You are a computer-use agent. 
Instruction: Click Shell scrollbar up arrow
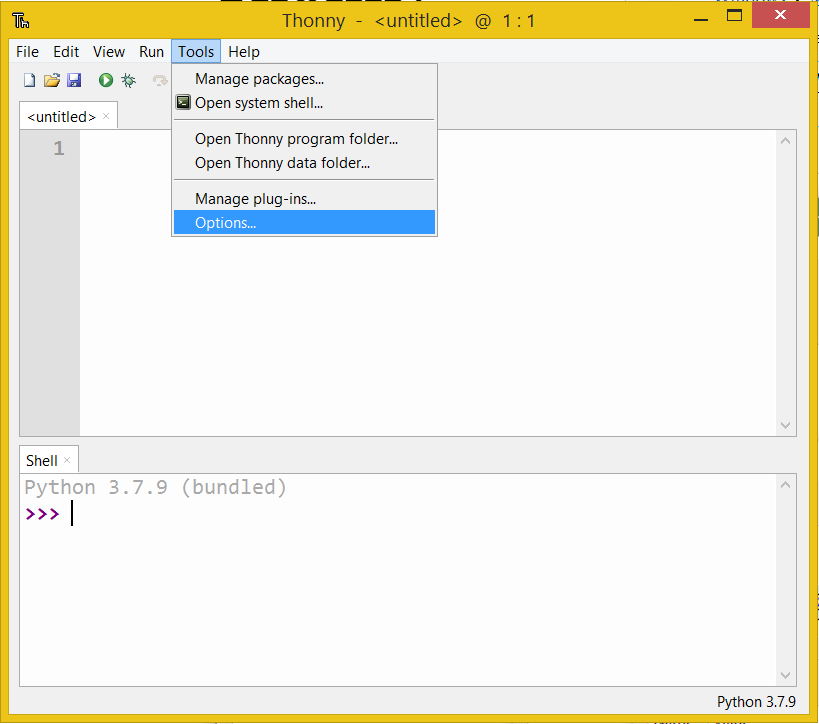(x=785, y=485)
